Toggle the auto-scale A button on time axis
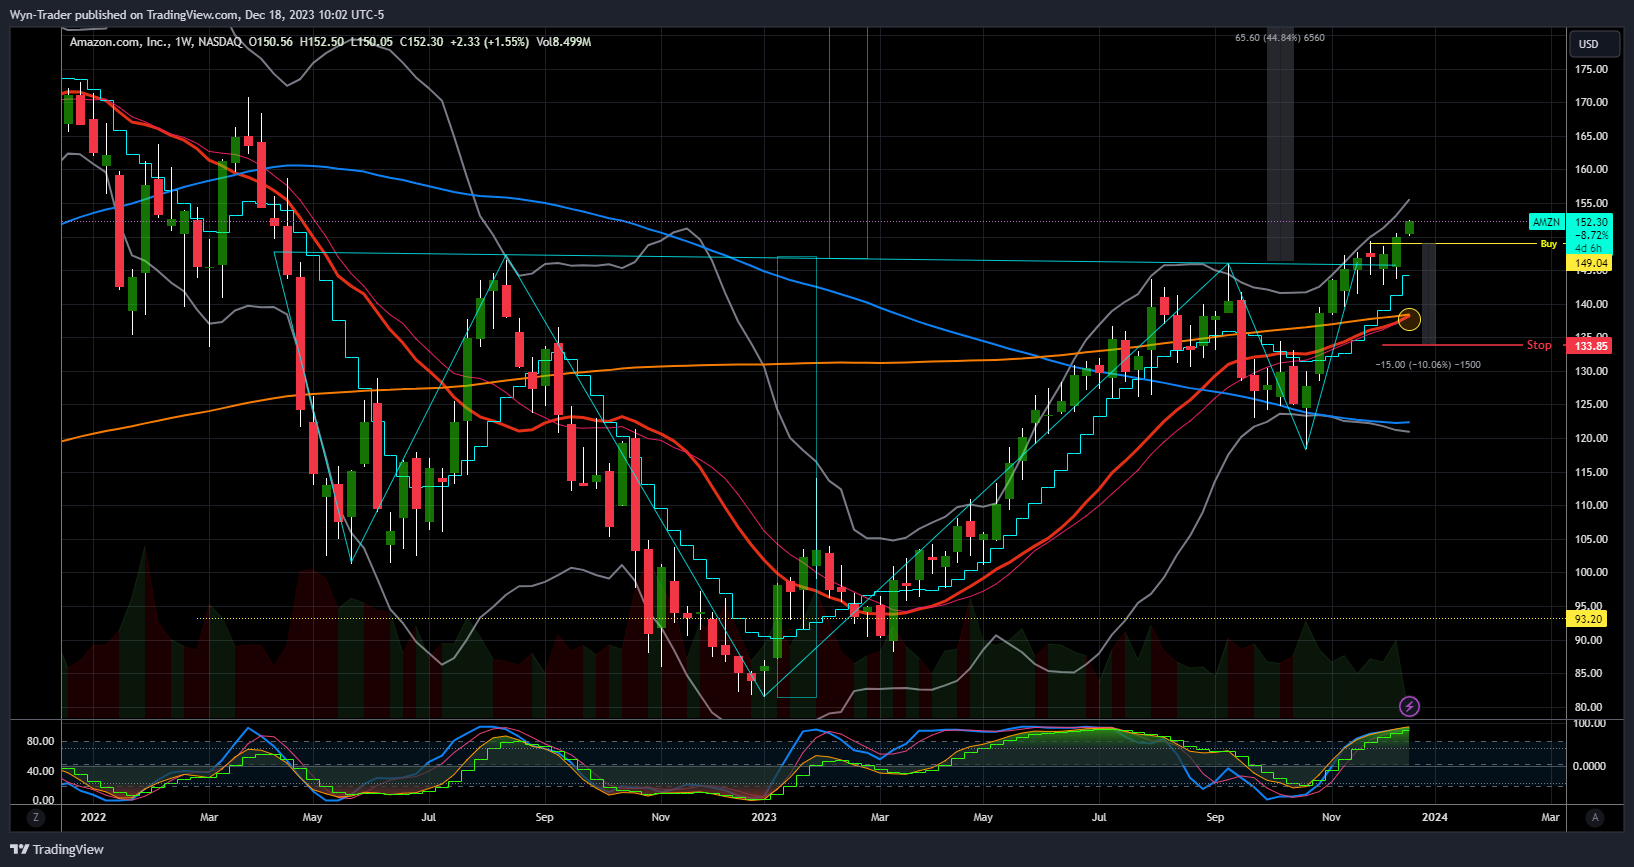 (1595, 818)
